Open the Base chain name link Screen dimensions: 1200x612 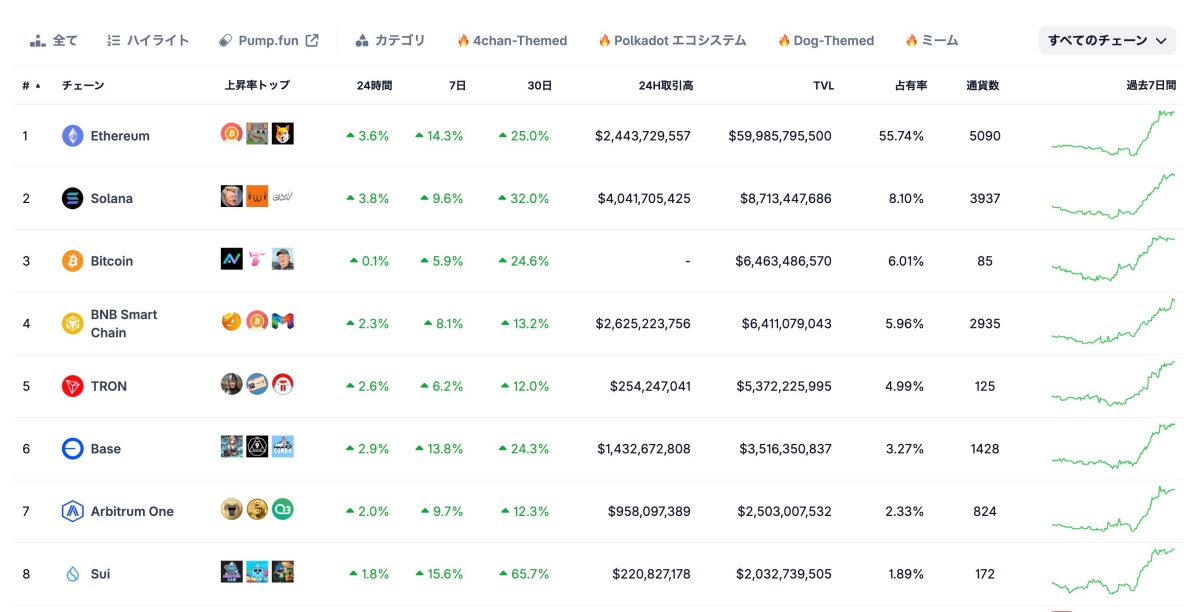click(x=106, y=449)
